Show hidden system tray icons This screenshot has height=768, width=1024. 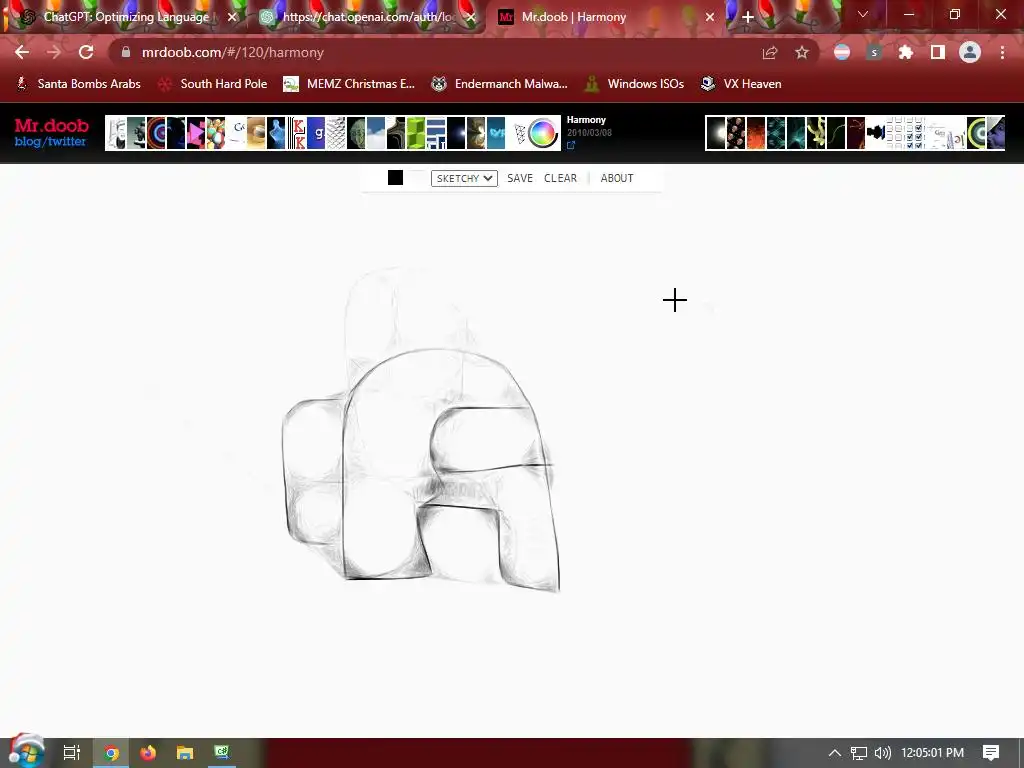835,753
